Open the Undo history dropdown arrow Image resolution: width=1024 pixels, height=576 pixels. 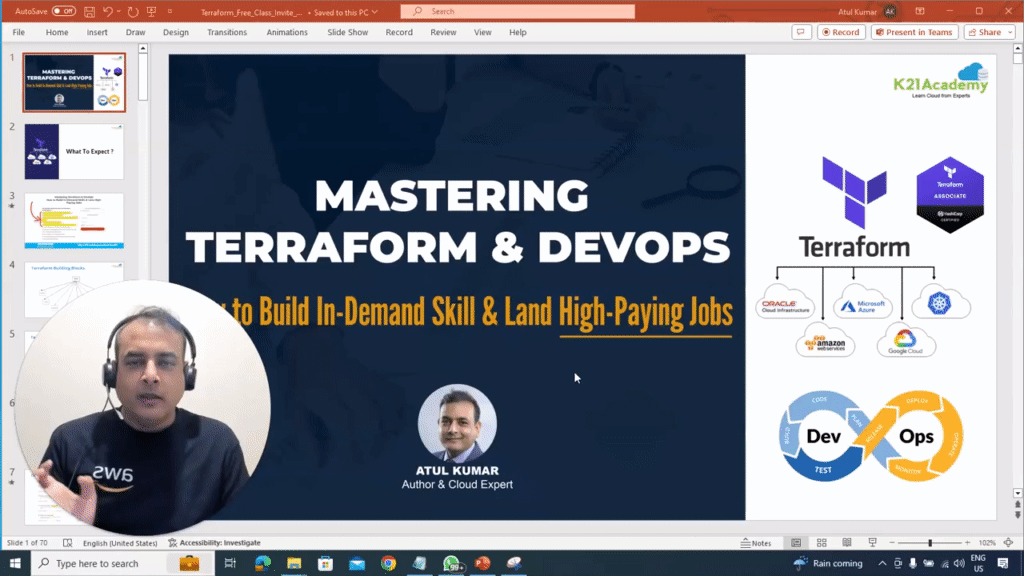pos(118,11)
